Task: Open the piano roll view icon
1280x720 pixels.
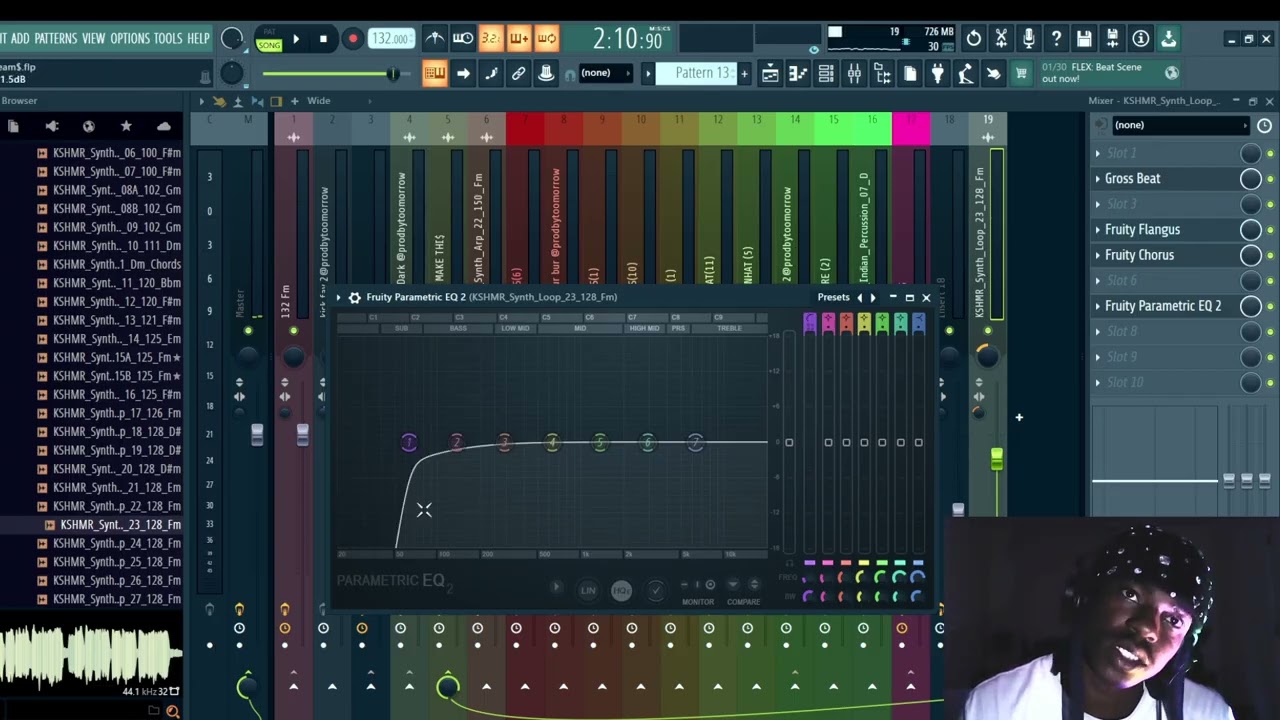Action: coord(798,73)
